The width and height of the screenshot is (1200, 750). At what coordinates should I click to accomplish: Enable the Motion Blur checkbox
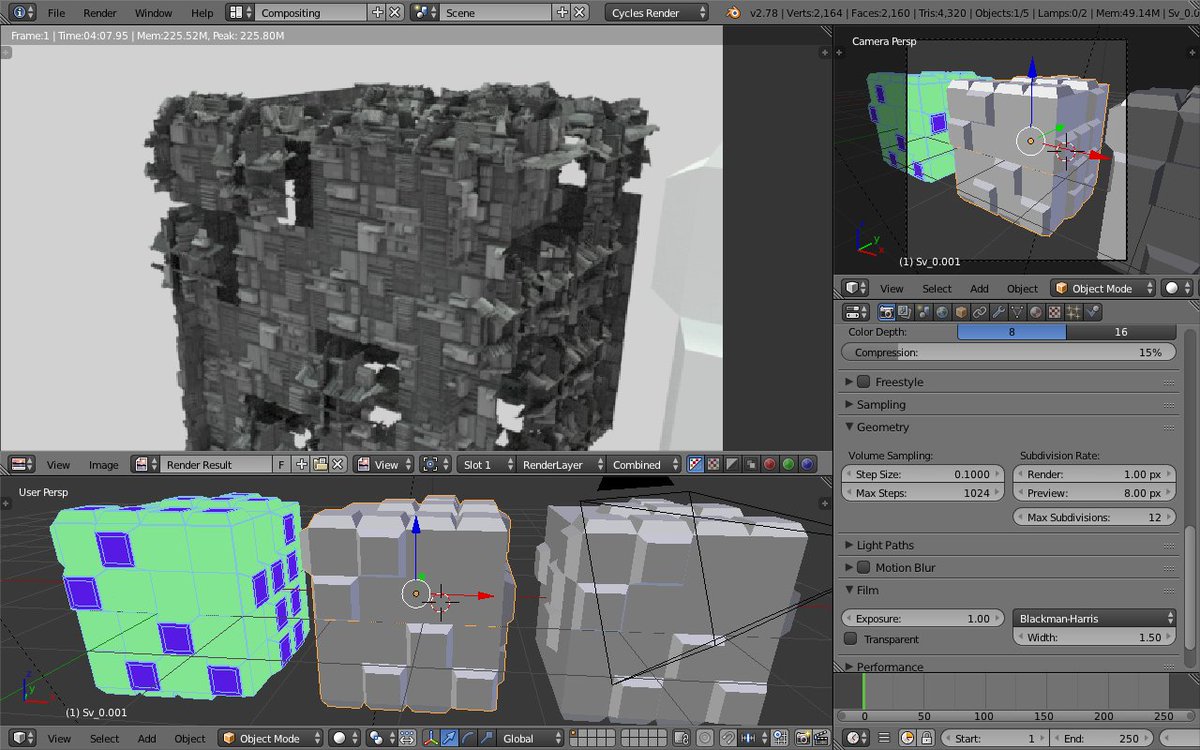[x=861, y=567]
